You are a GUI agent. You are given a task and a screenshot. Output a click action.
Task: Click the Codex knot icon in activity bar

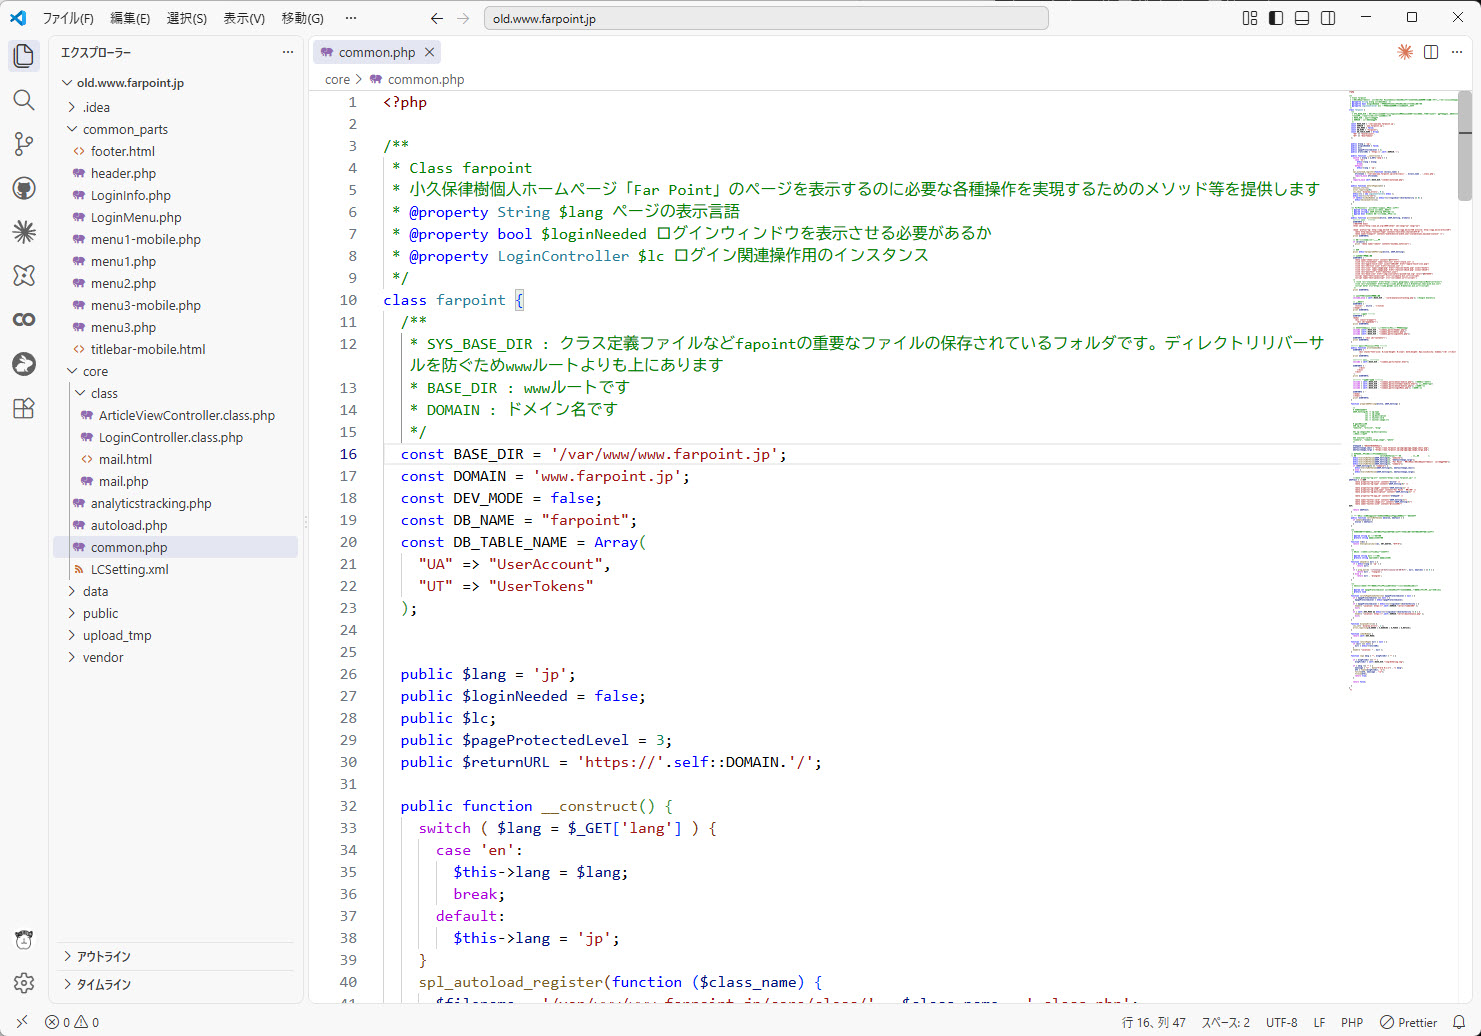(x=24, y=276)
